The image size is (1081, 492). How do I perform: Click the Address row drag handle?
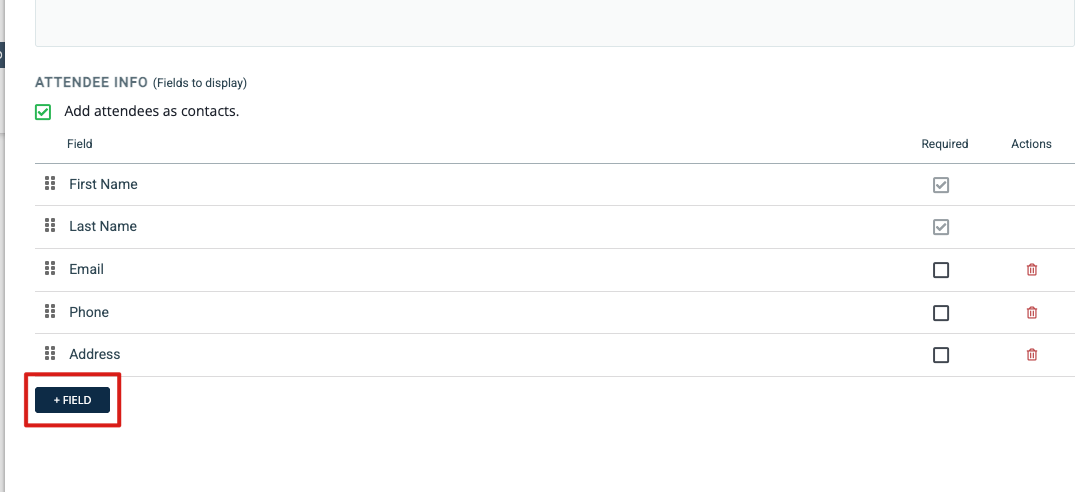coord(50,353)
